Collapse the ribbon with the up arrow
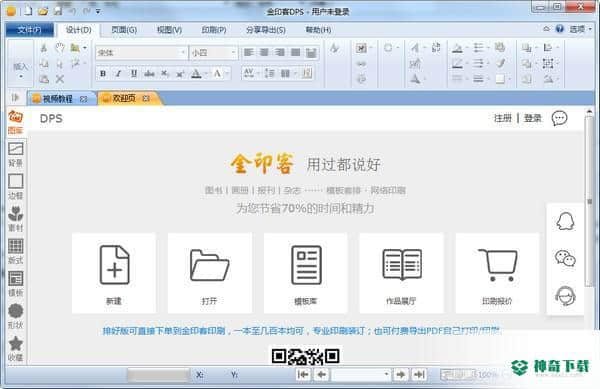Screen dimensions: 600x389 tap(546, 29)
